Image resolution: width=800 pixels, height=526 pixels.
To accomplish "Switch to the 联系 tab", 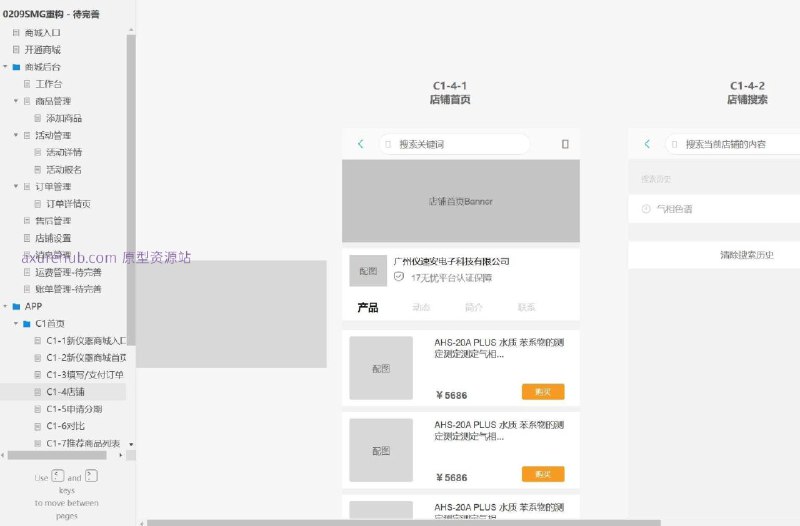I will (x=527, y=307).
